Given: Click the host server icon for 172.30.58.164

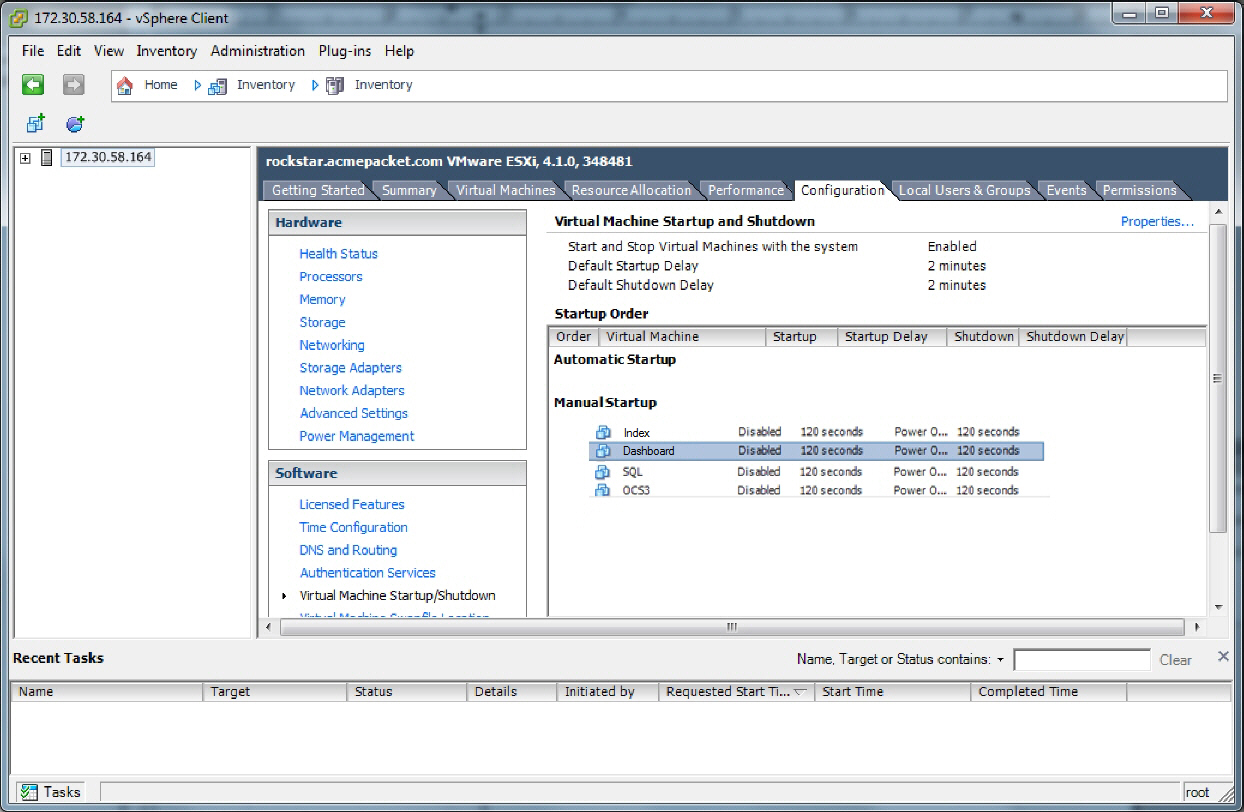Looking at the screenshot, I should tap(46, 157).
